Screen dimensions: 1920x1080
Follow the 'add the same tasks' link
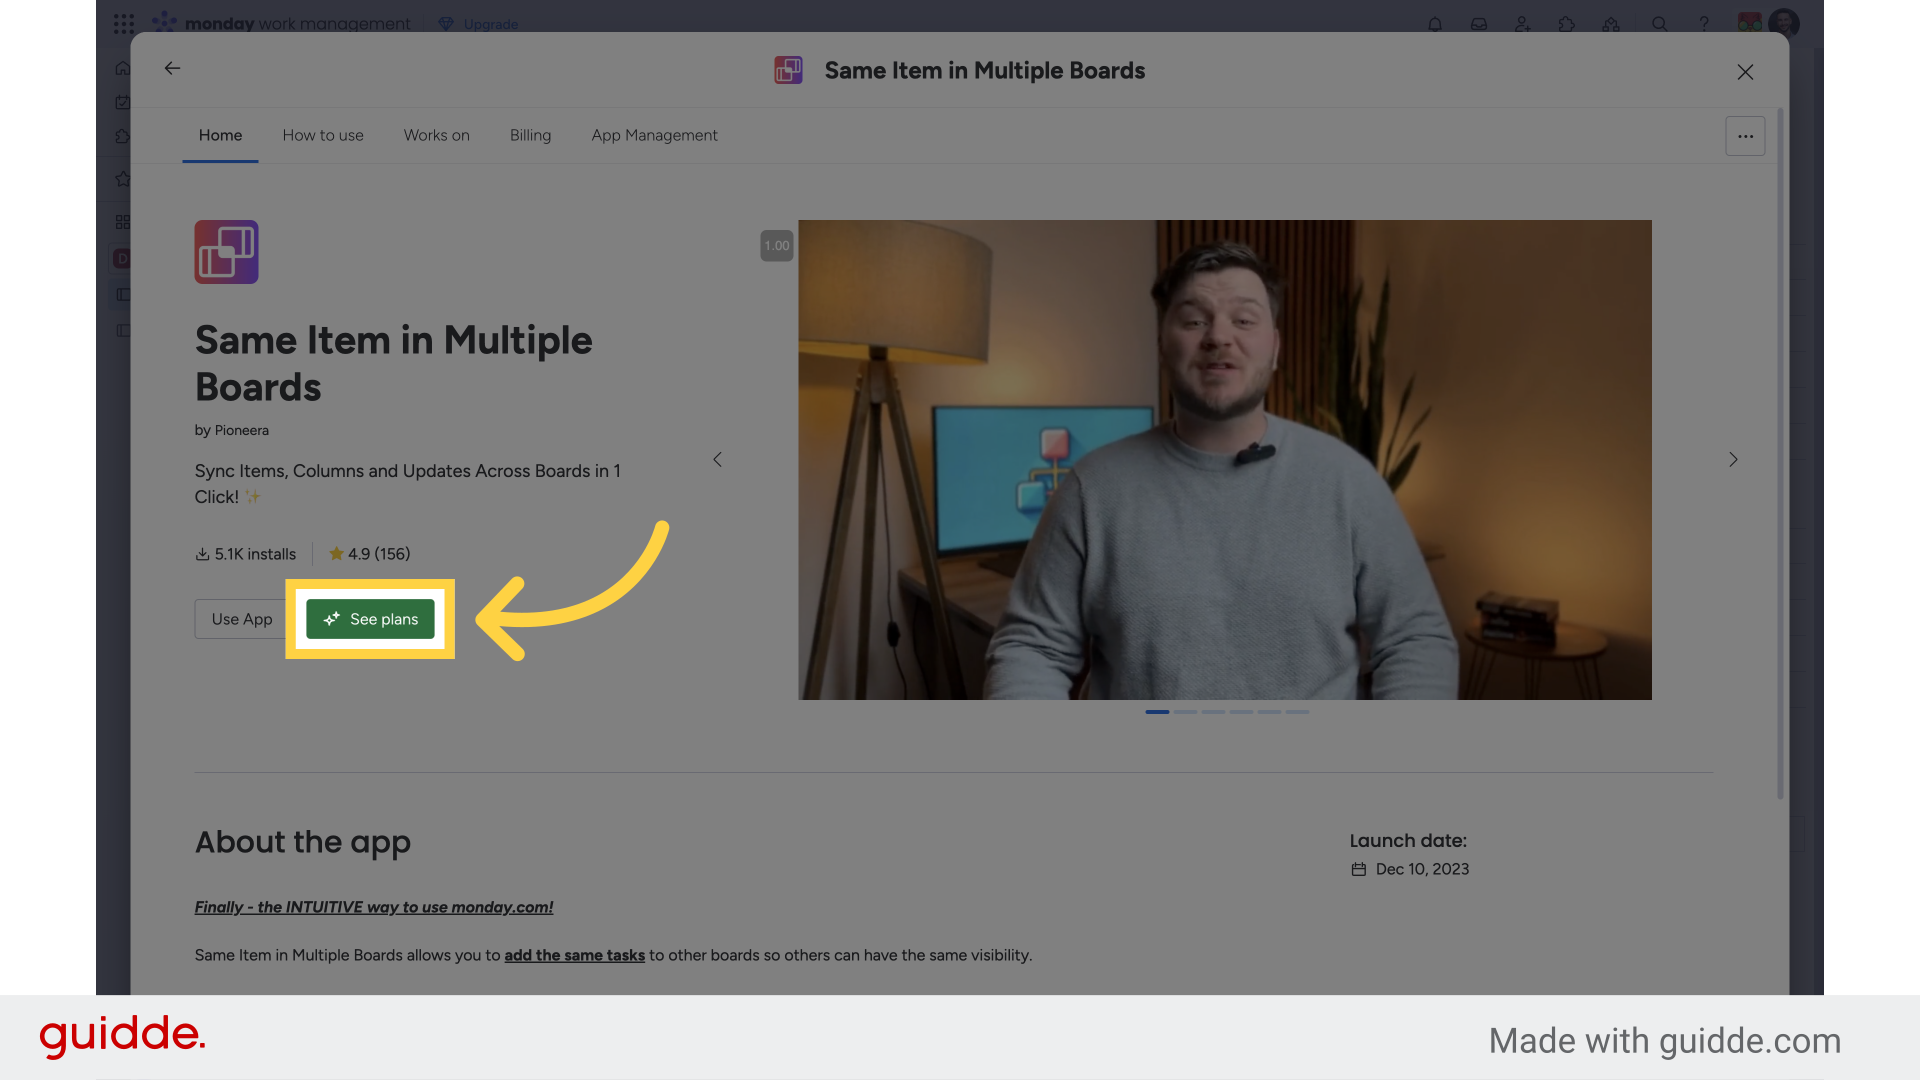click(575, 955)
